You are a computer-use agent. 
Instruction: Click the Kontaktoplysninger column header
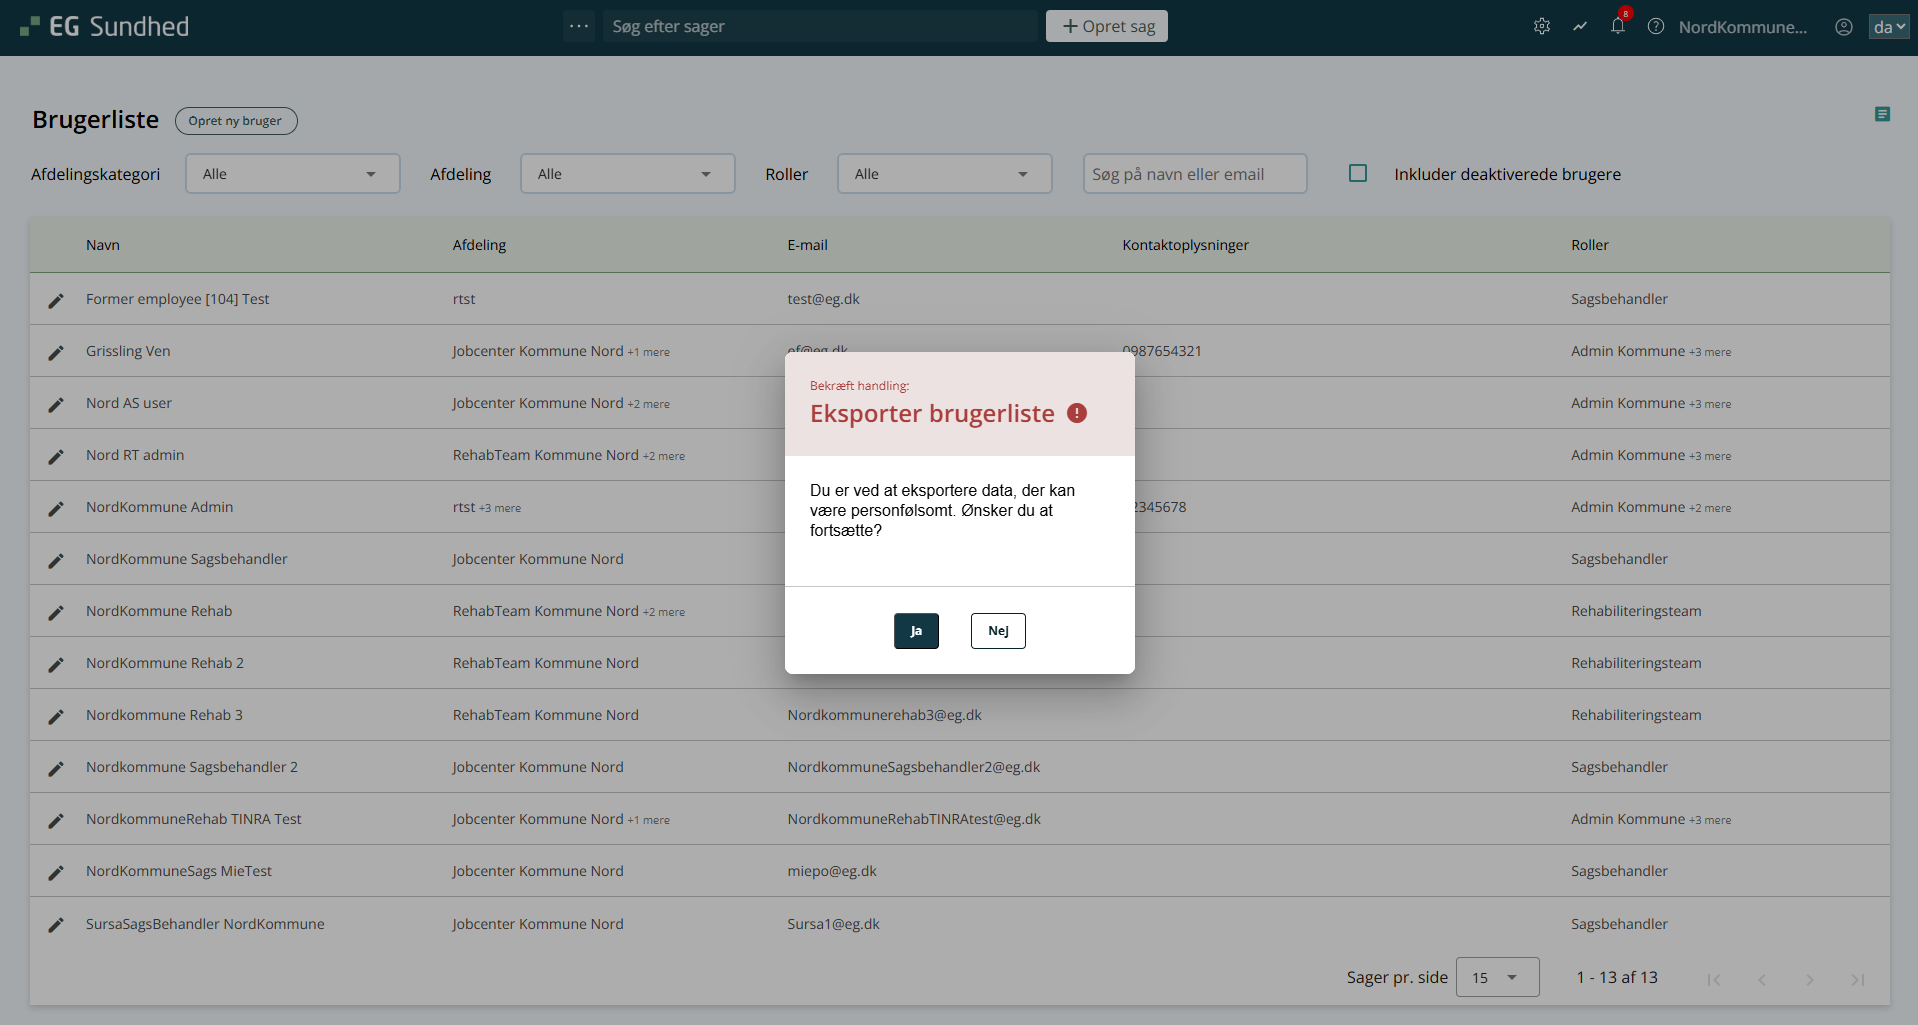click(x=1185, y=245)
